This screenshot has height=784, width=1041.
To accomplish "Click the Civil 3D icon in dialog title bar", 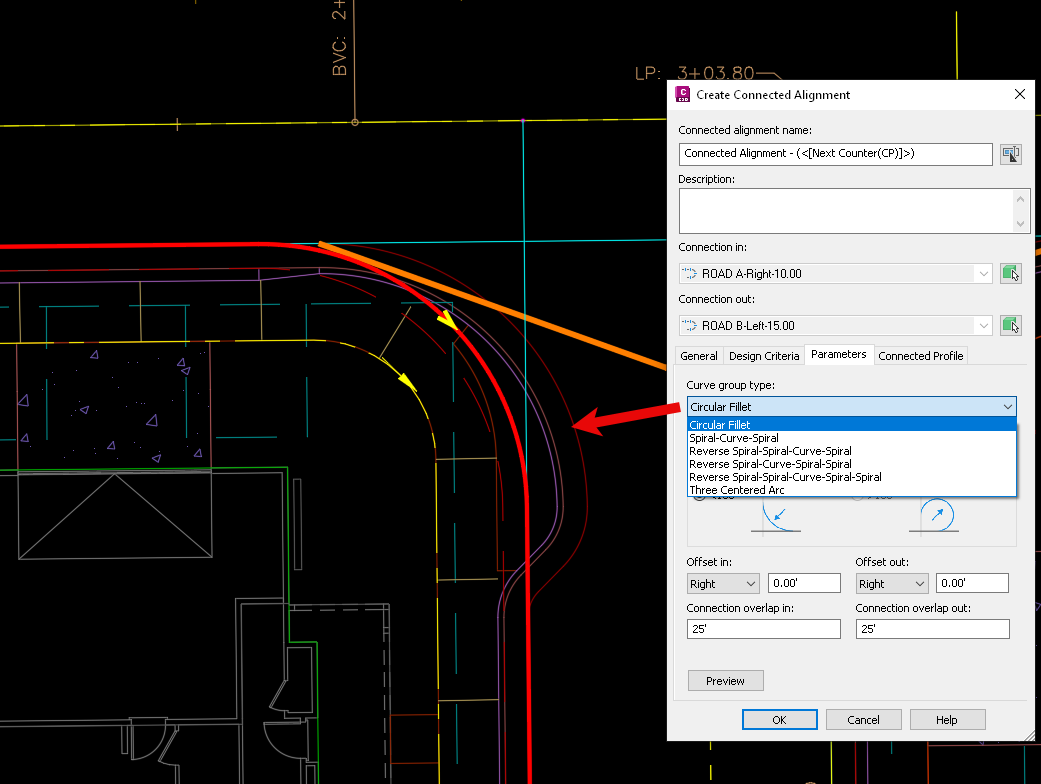I will coord(683,94).
